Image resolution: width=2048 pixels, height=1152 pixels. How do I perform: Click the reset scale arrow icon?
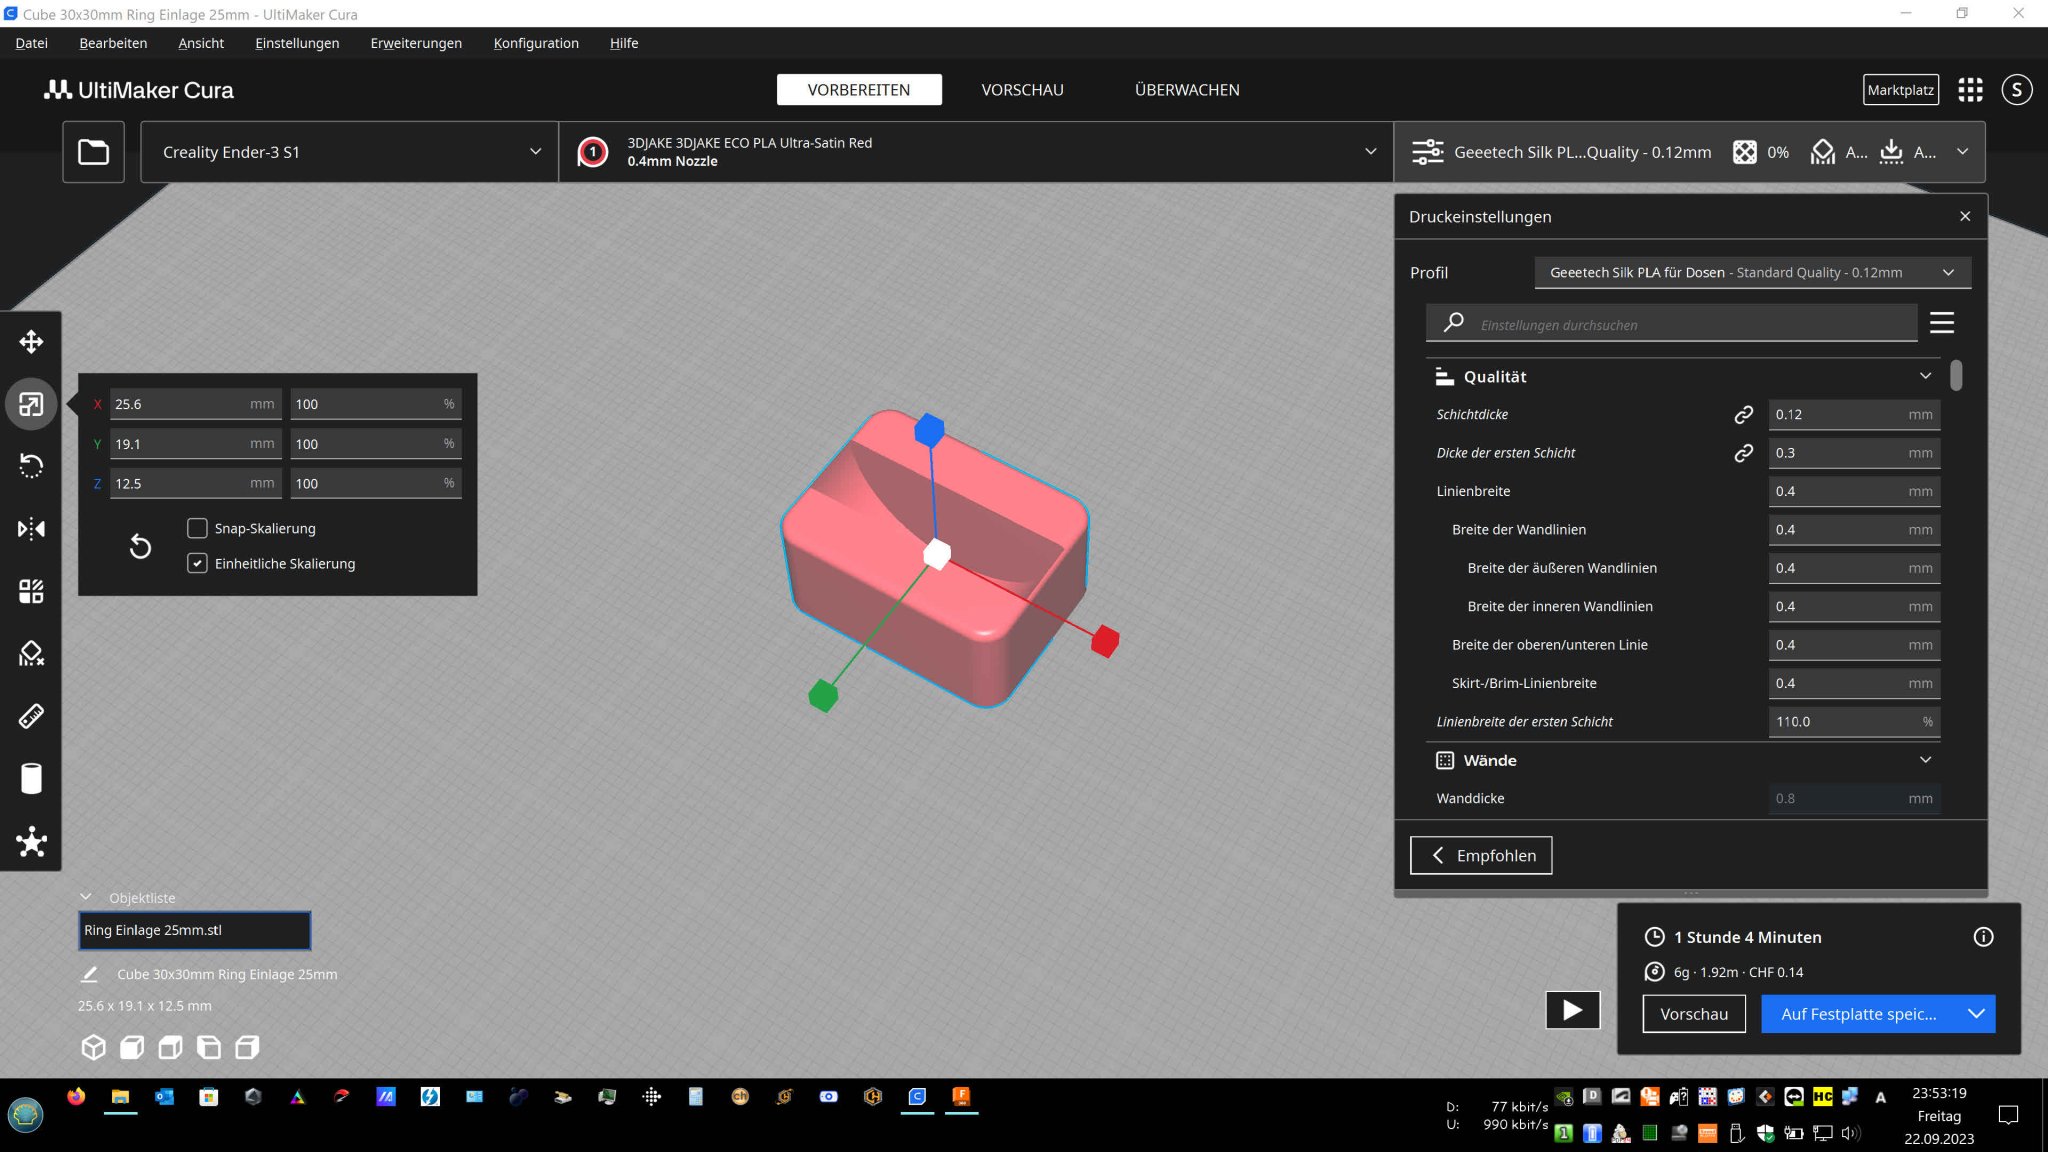point(140,546)
